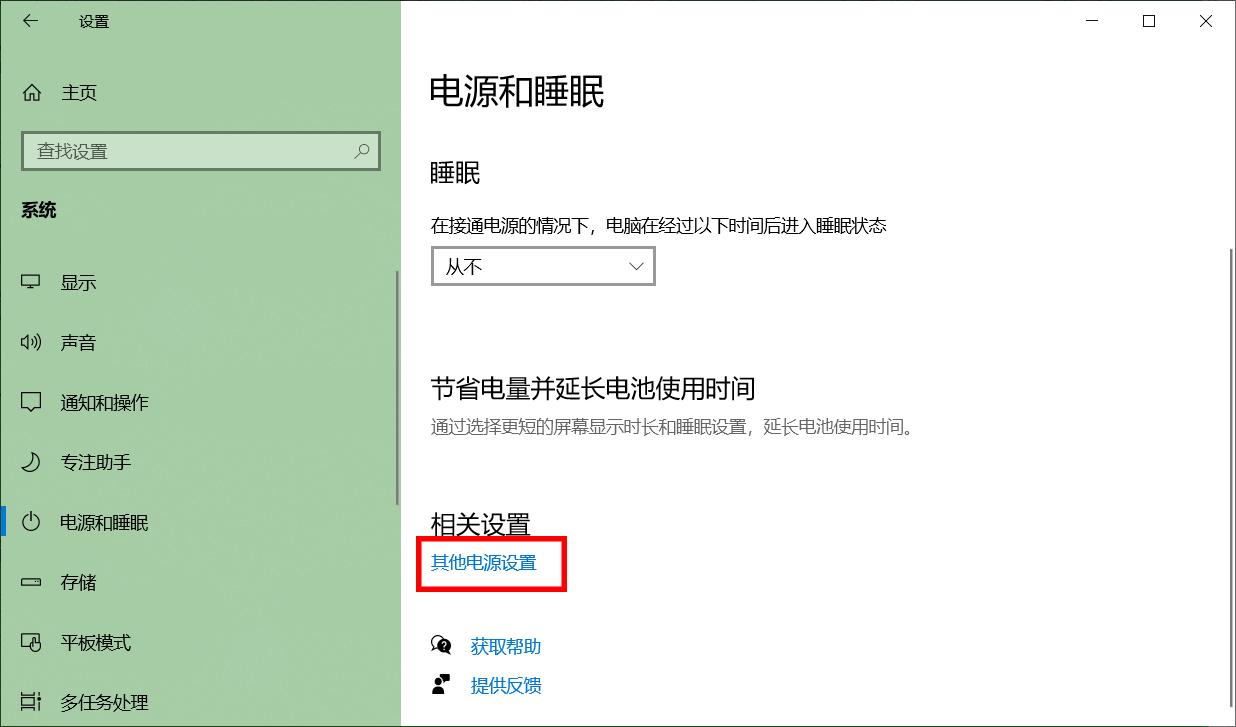Click the search magnifier in 查找设置 box
The height and width of the screenshot is (727, 1236).
[362, 151]
